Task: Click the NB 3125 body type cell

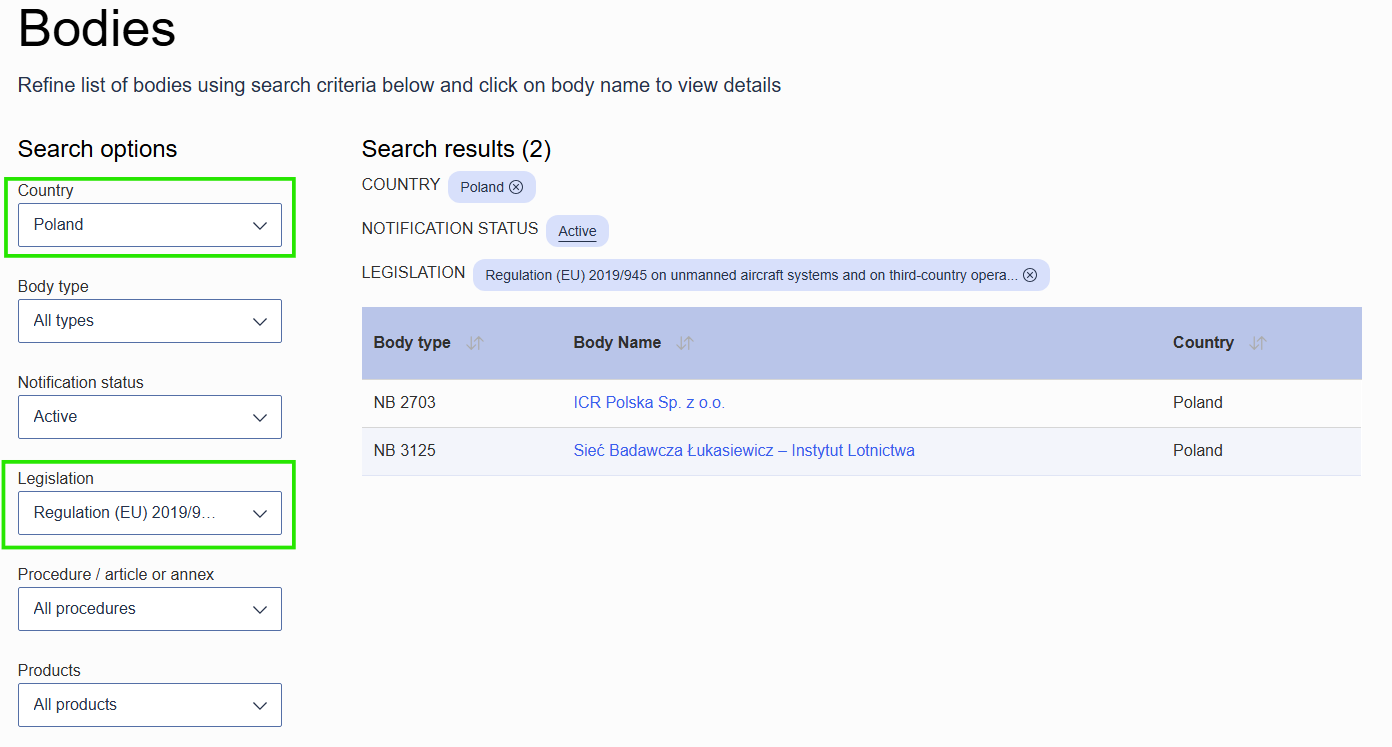Action: (405, 451)
